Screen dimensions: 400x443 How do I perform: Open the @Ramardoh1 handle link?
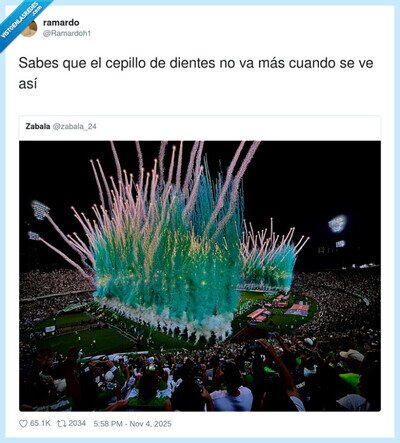pyautogui.click(x=67, y=34)
